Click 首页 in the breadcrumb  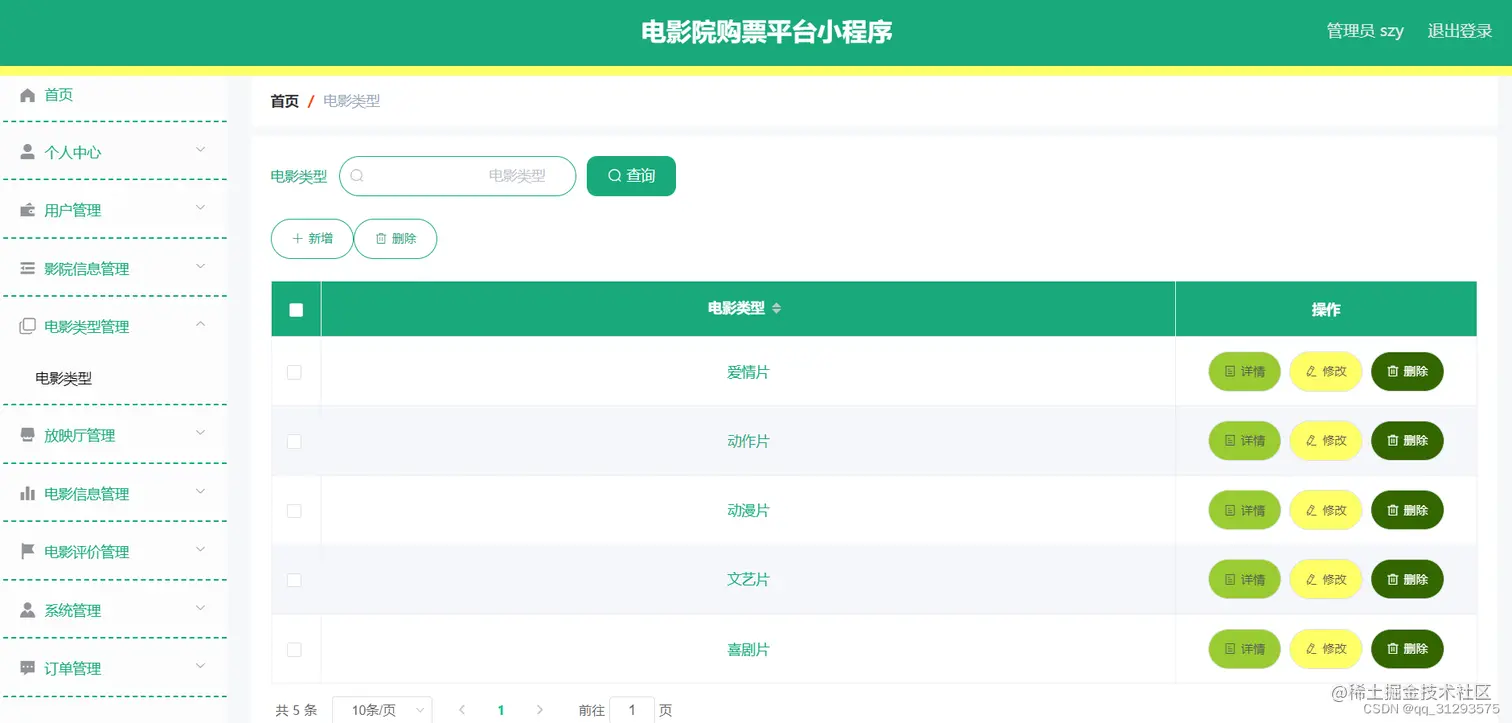coord(285,101)
